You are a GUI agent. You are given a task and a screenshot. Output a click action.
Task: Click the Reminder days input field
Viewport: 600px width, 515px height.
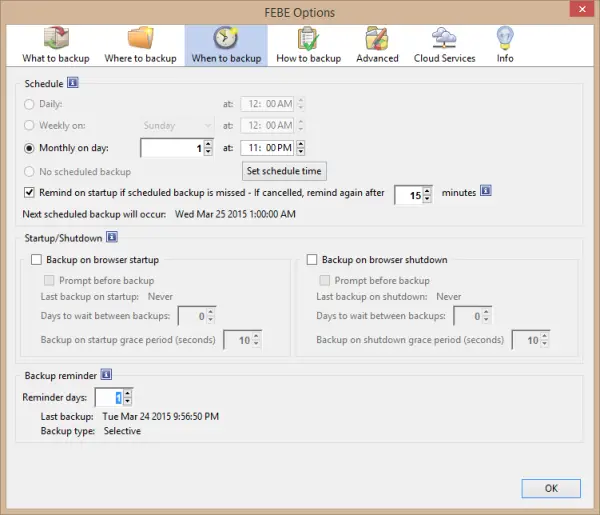[109, 397]
